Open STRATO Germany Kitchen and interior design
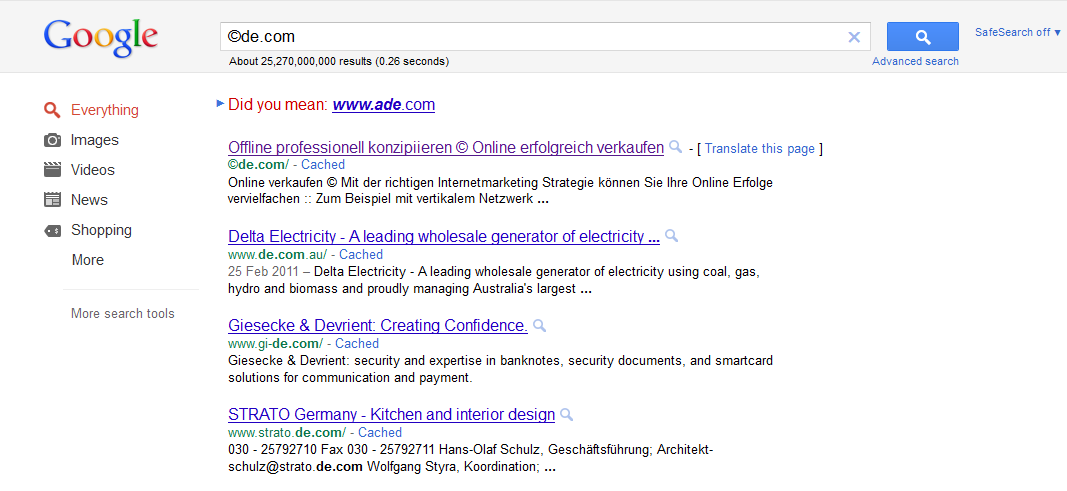 tap(391, 415)
